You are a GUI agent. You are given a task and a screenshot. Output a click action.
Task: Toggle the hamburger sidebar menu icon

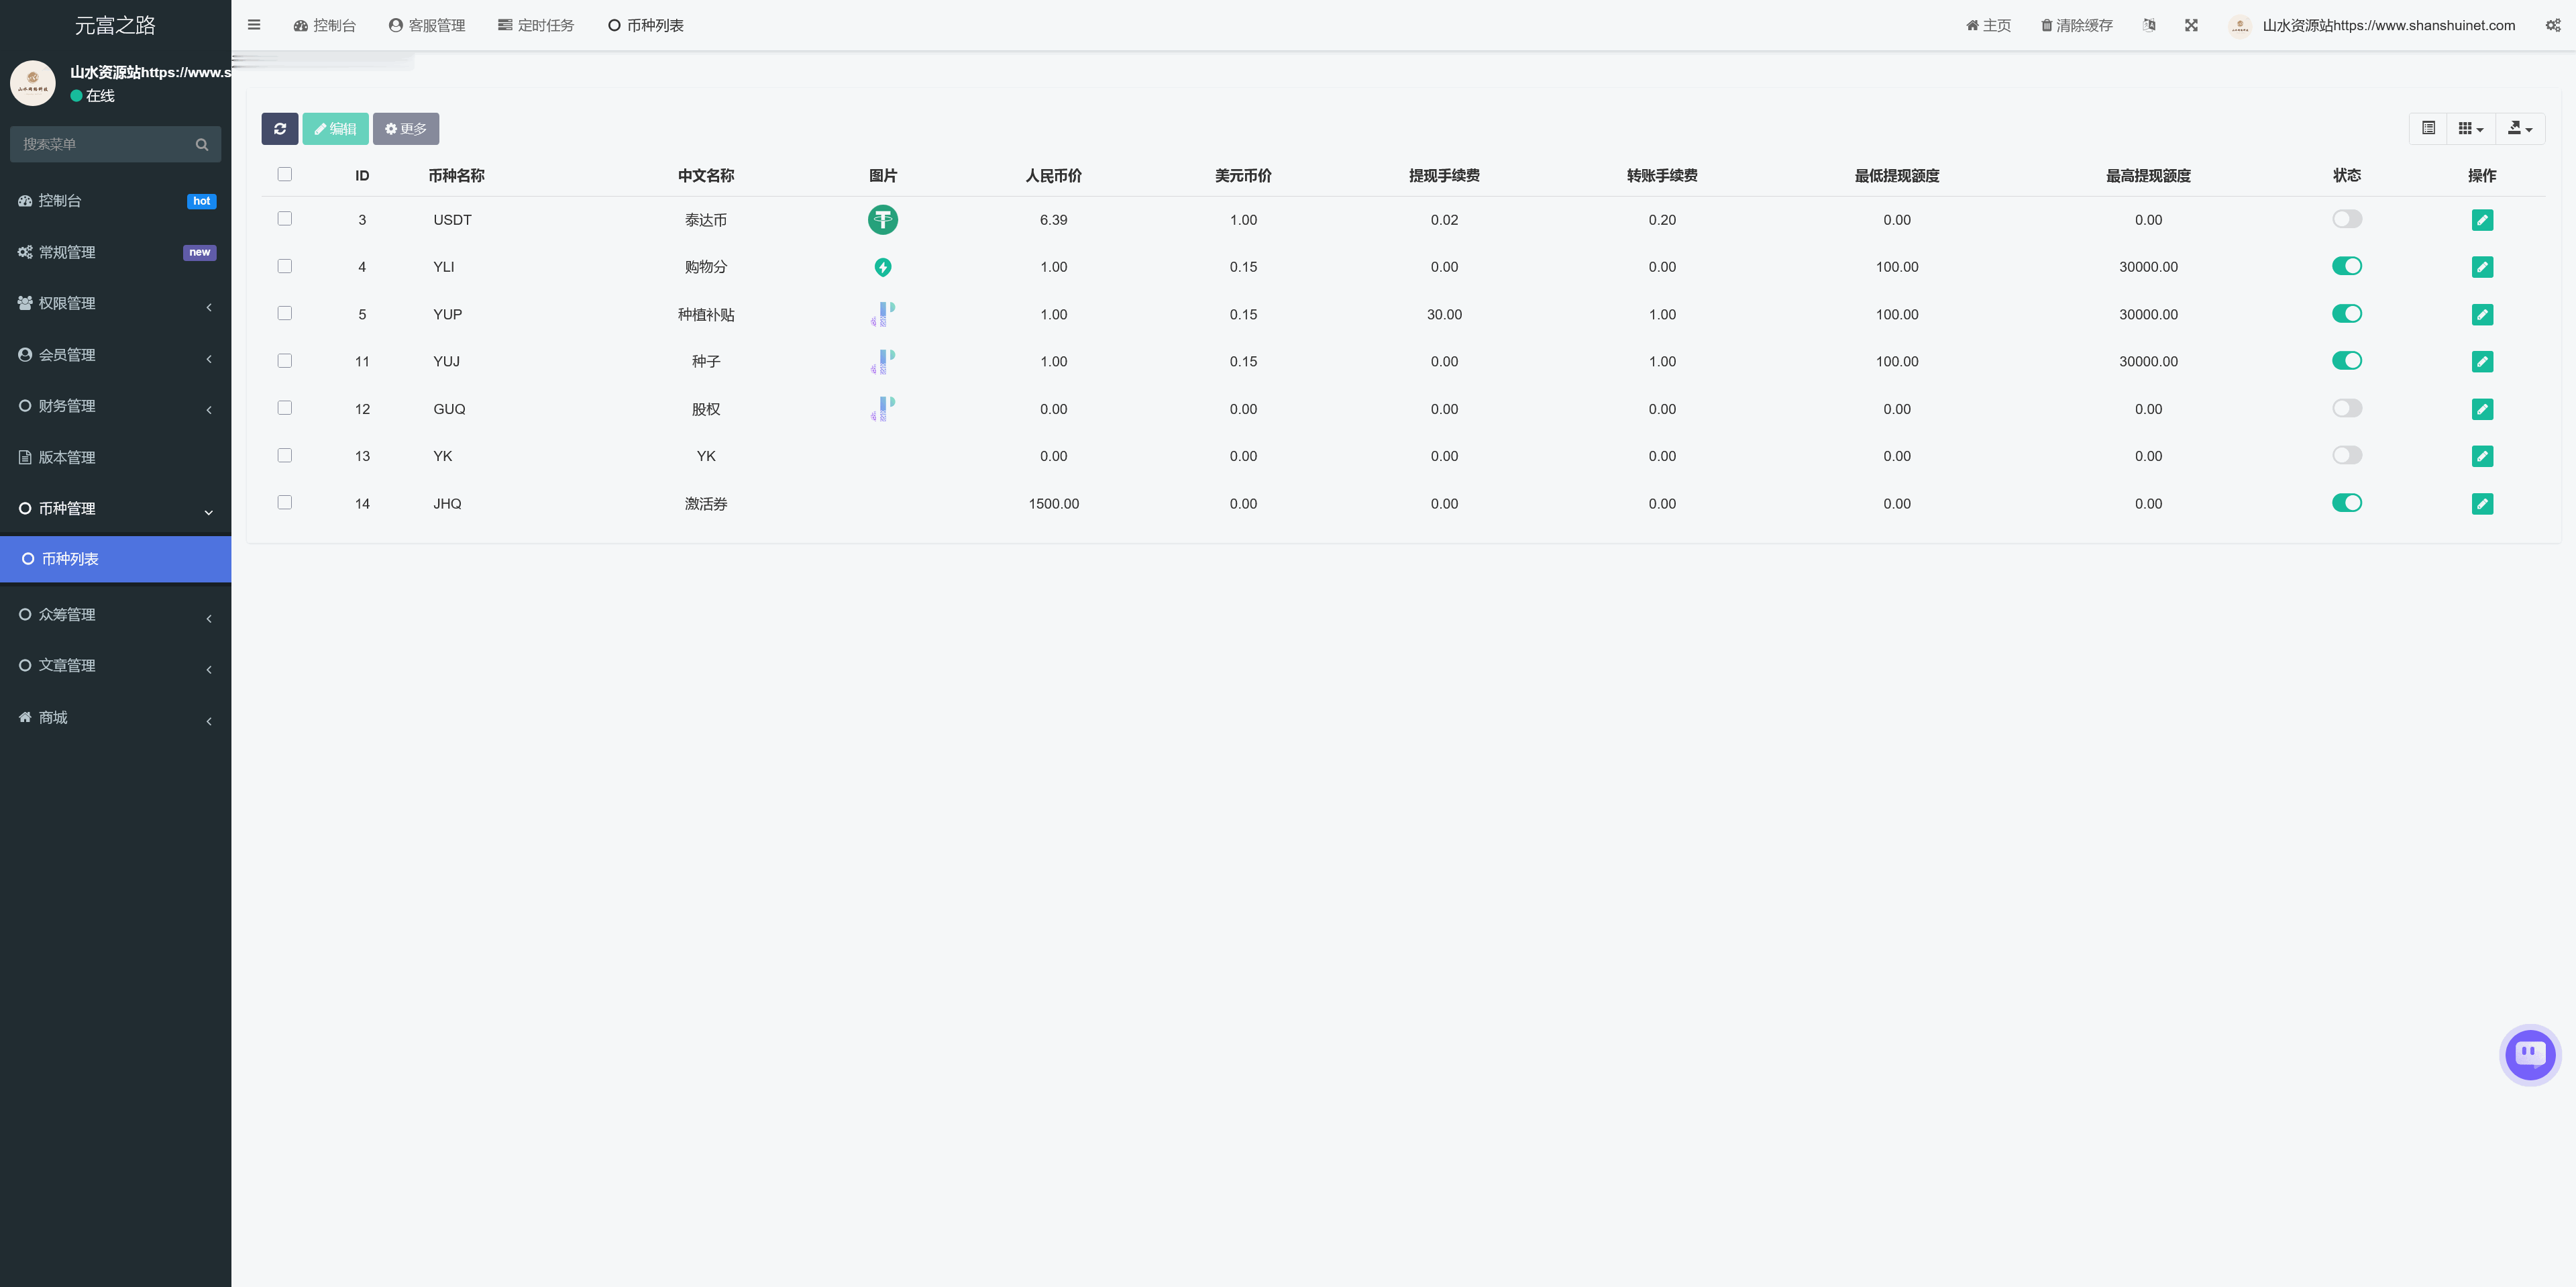coord(254,25)
